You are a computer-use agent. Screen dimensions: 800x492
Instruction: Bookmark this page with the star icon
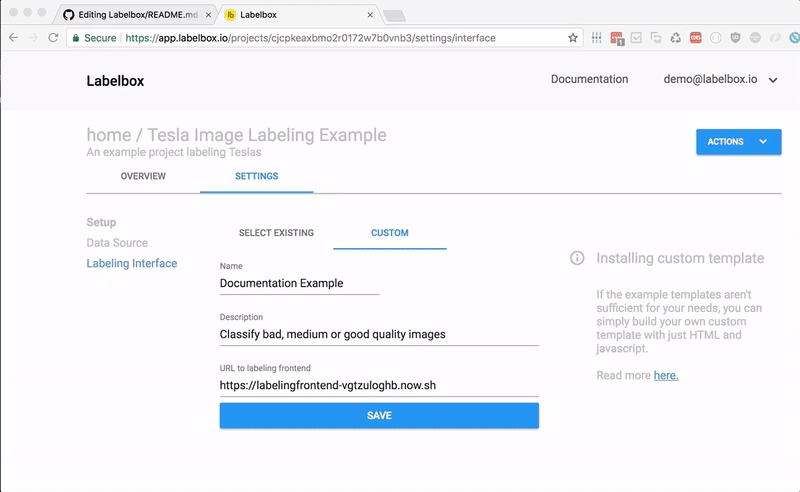point(573,38)
